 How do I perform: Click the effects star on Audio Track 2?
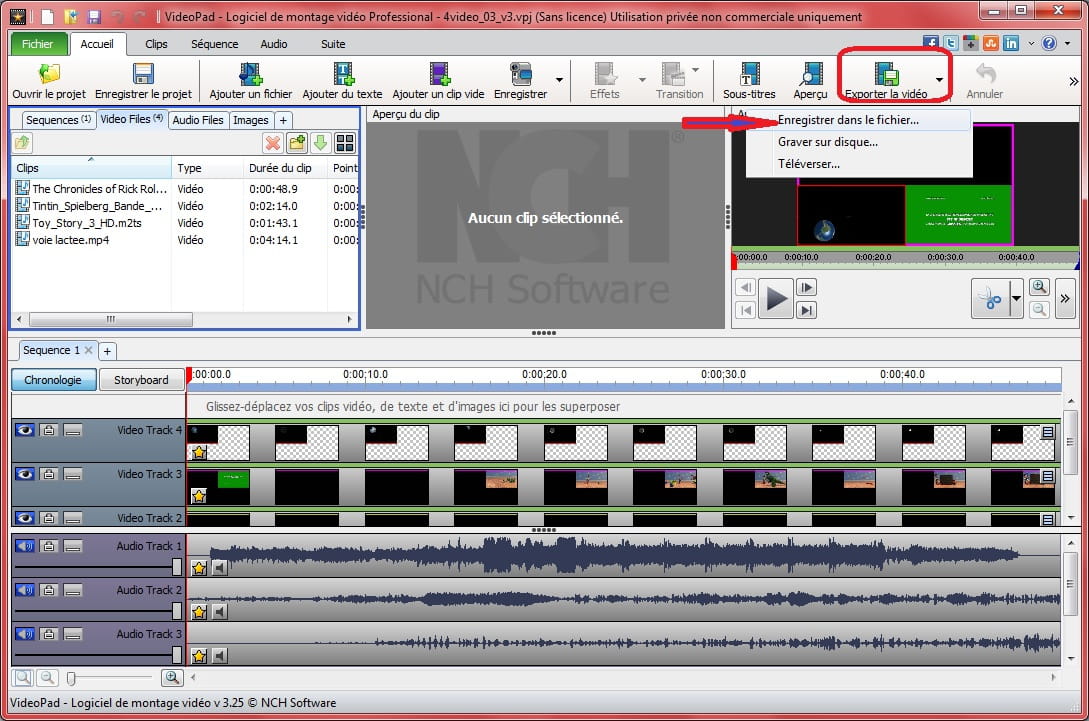[x=199, y=612]
